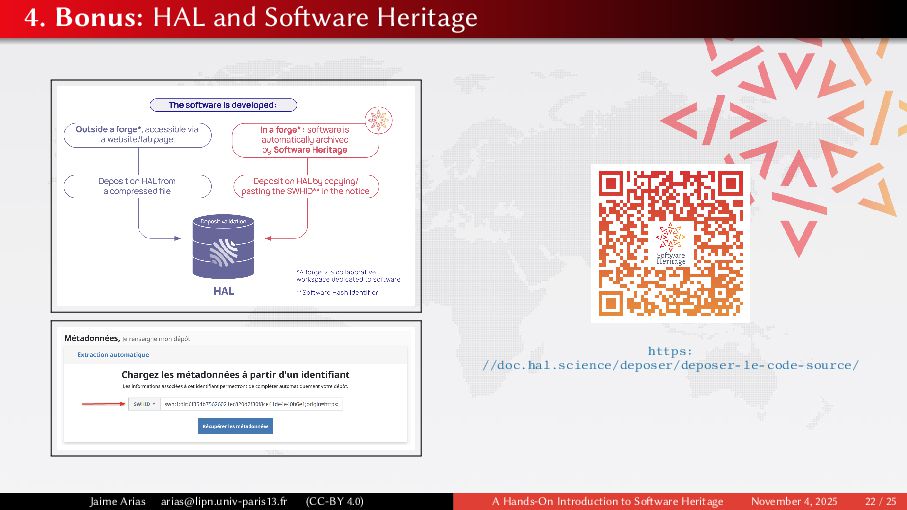Click the author name Jaime Arias
Viewport: 907px width, 510px height.
[117, 501]
